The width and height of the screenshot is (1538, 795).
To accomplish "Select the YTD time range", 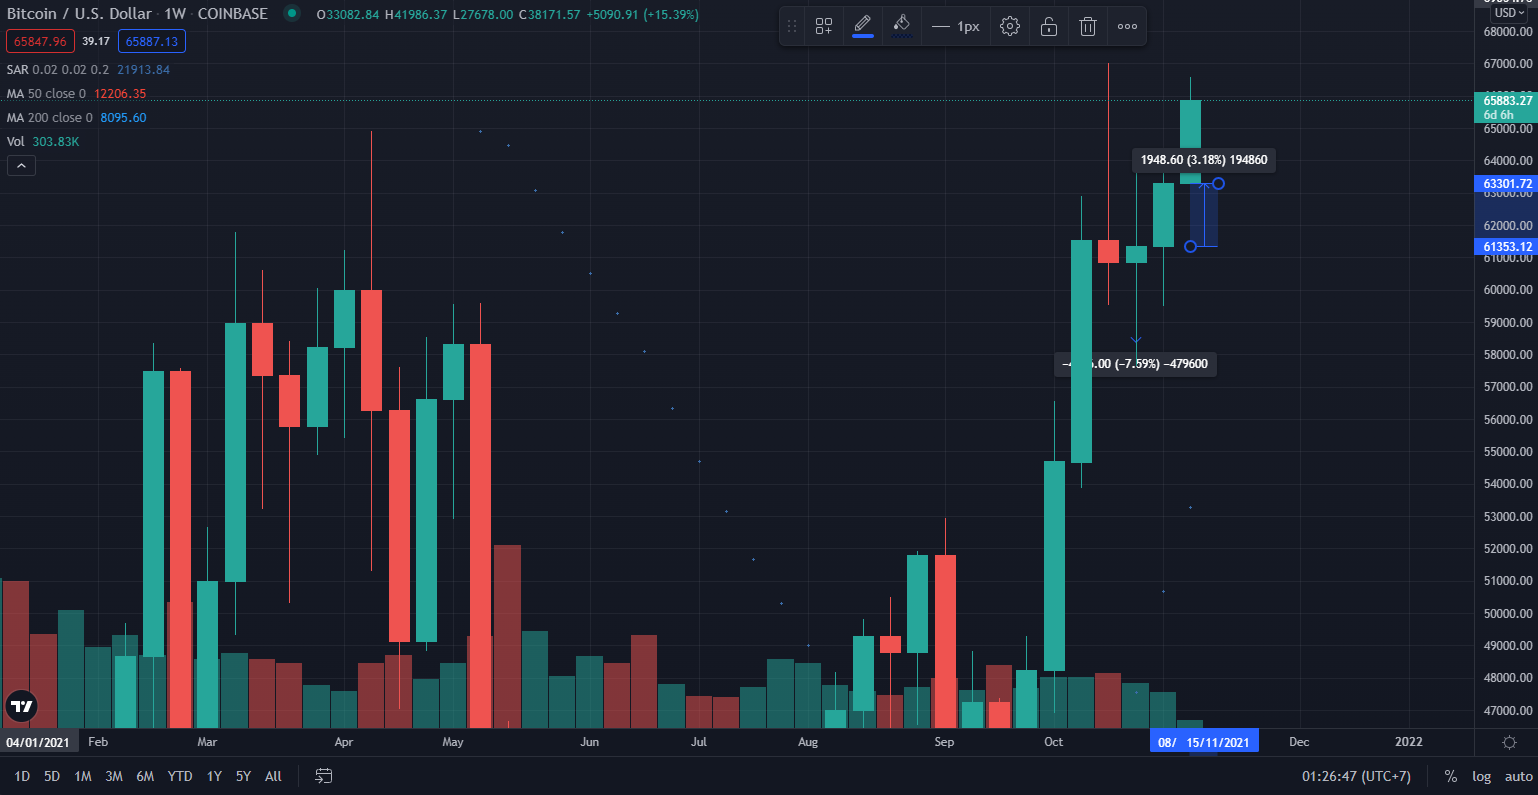I will tap(180, 776).
